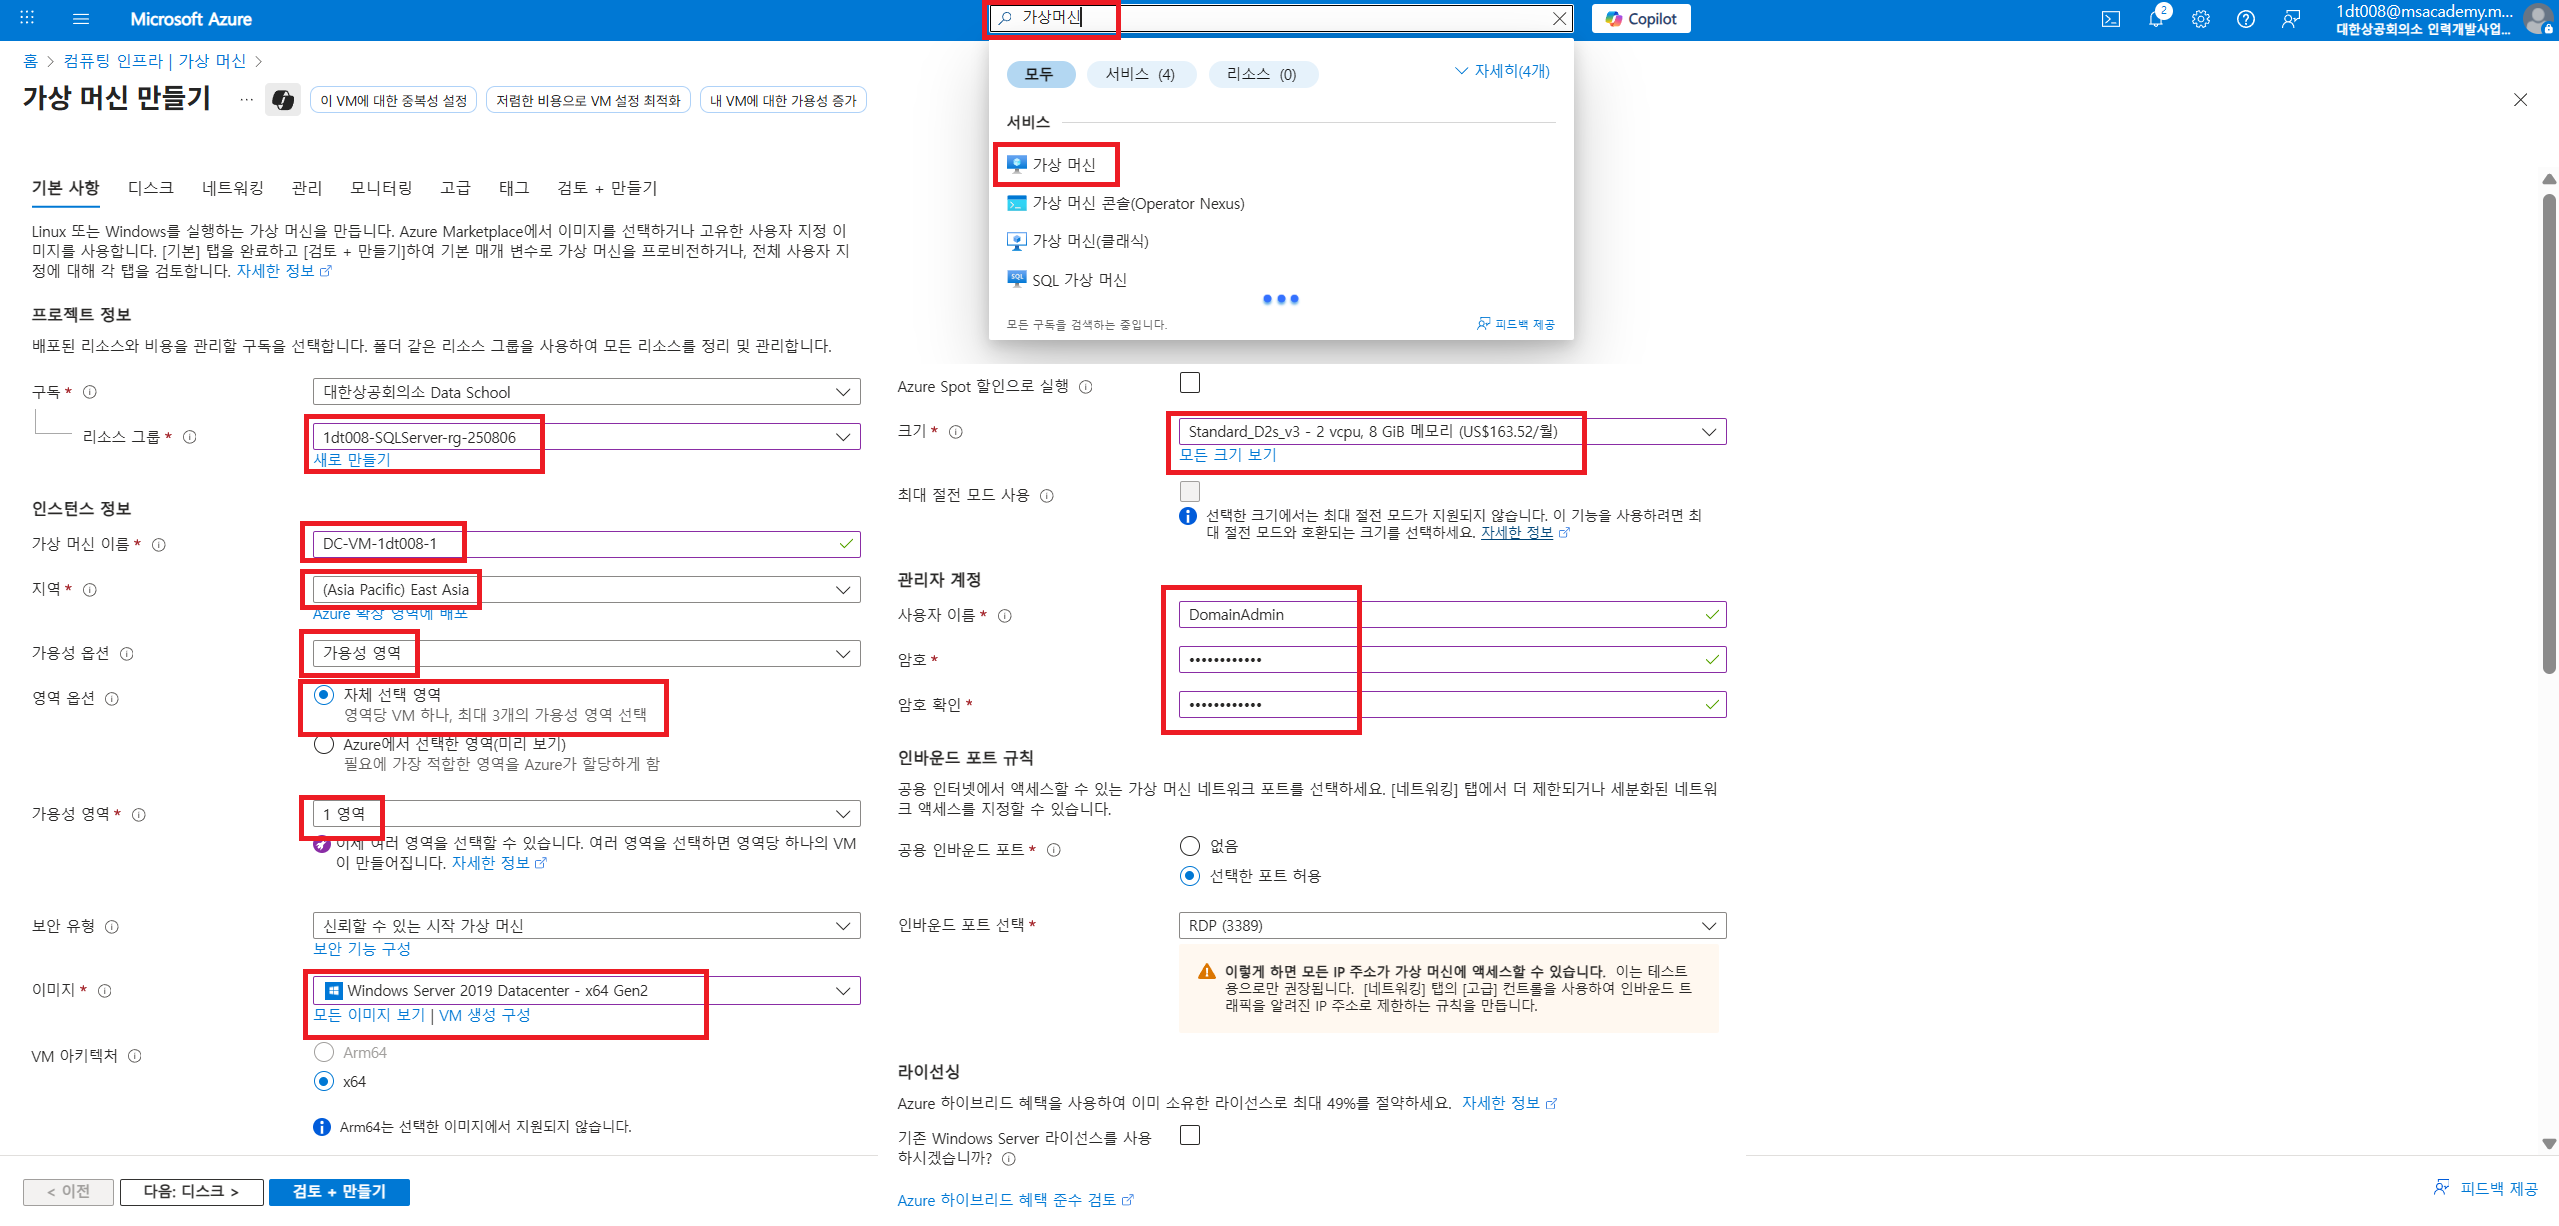Open the notifications bell icon
The height and width of the screenshot is (1226, 2559).
2155,19
